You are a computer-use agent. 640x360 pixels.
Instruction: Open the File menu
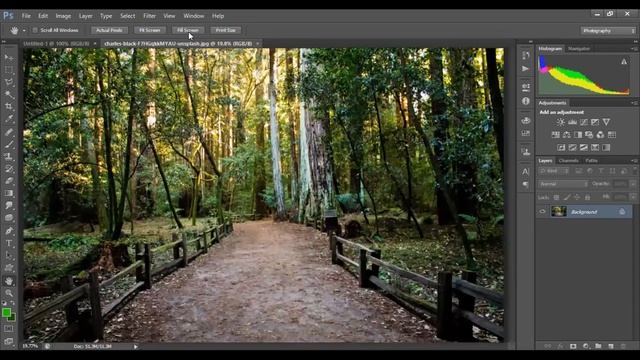[x=26, y=16]
